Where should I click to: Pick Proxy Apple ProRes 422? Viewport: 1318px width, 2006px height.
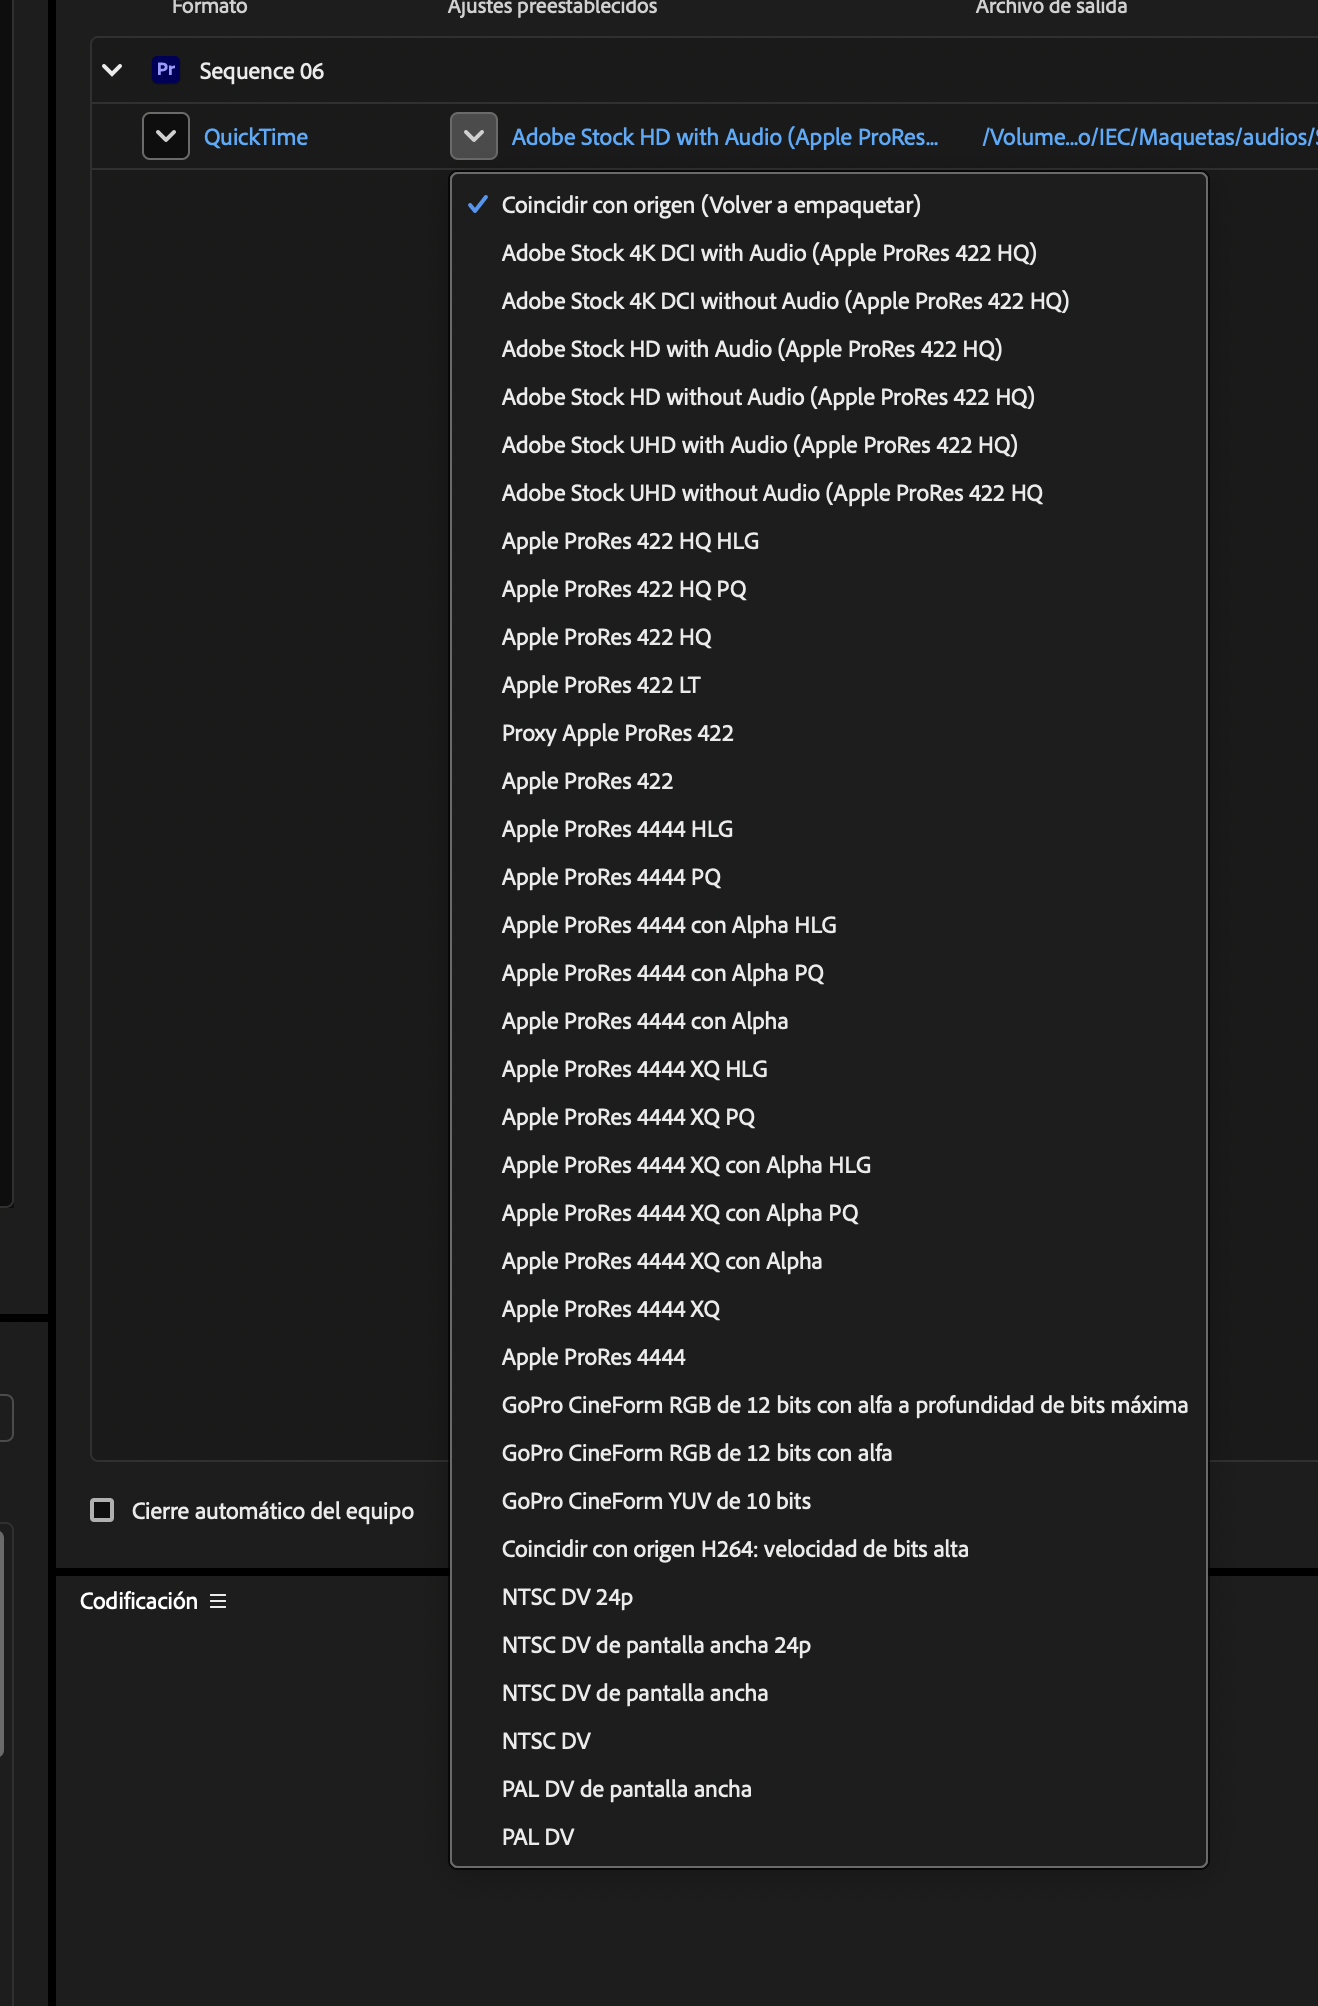[617, 732]
